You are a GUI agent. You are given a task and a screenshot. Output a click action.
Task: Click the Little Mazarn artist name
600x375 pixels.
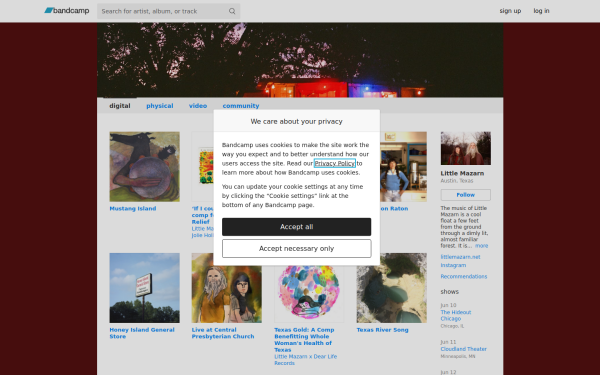[x=462, y=173]
